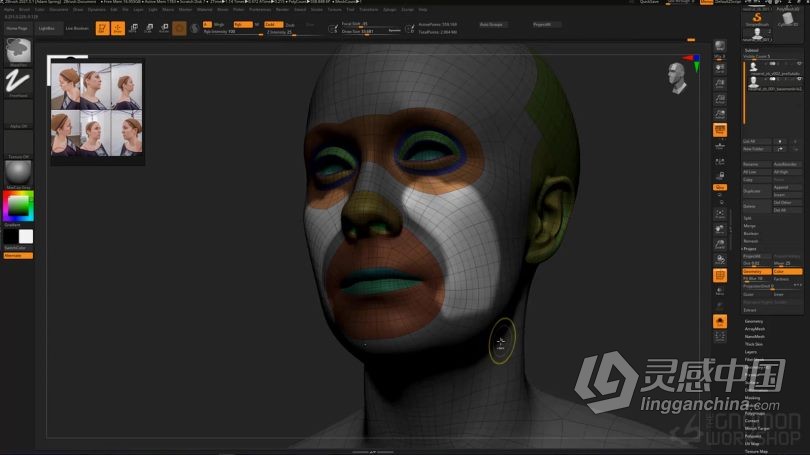The image size is (810, 455).
Task: Toggle visibility of second subtool eye icon
Action: pos(799,80)
